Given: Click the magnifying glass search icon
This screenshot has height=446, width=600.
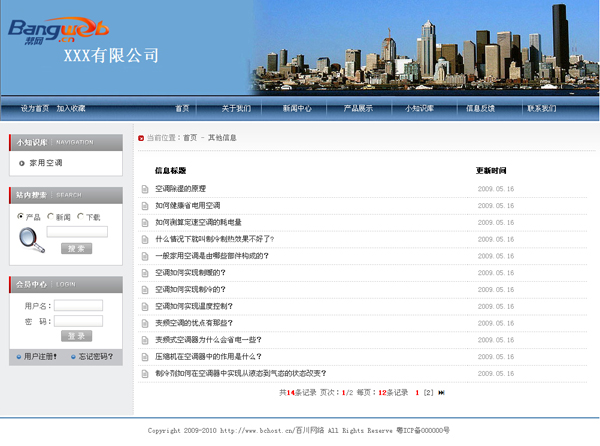Looking at the screenshot, I should (x=31, y=238).
